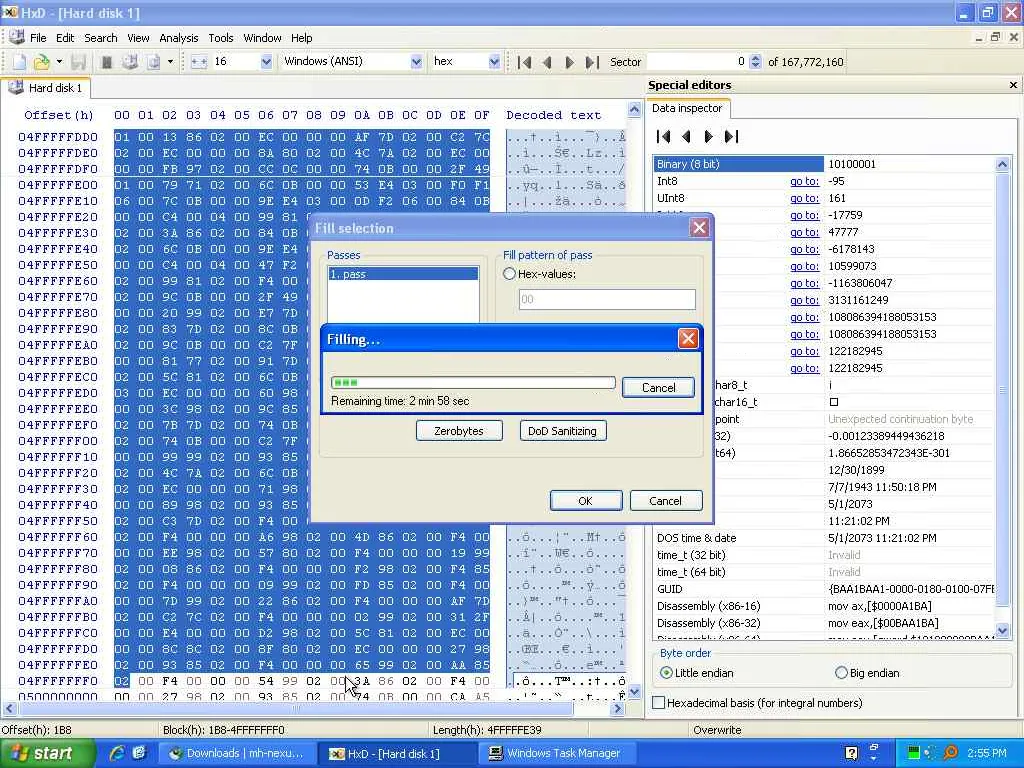Viewport: 1024px width, 768px height.
Task: Click the question mark tray icon
Action: tap(851, 754)
